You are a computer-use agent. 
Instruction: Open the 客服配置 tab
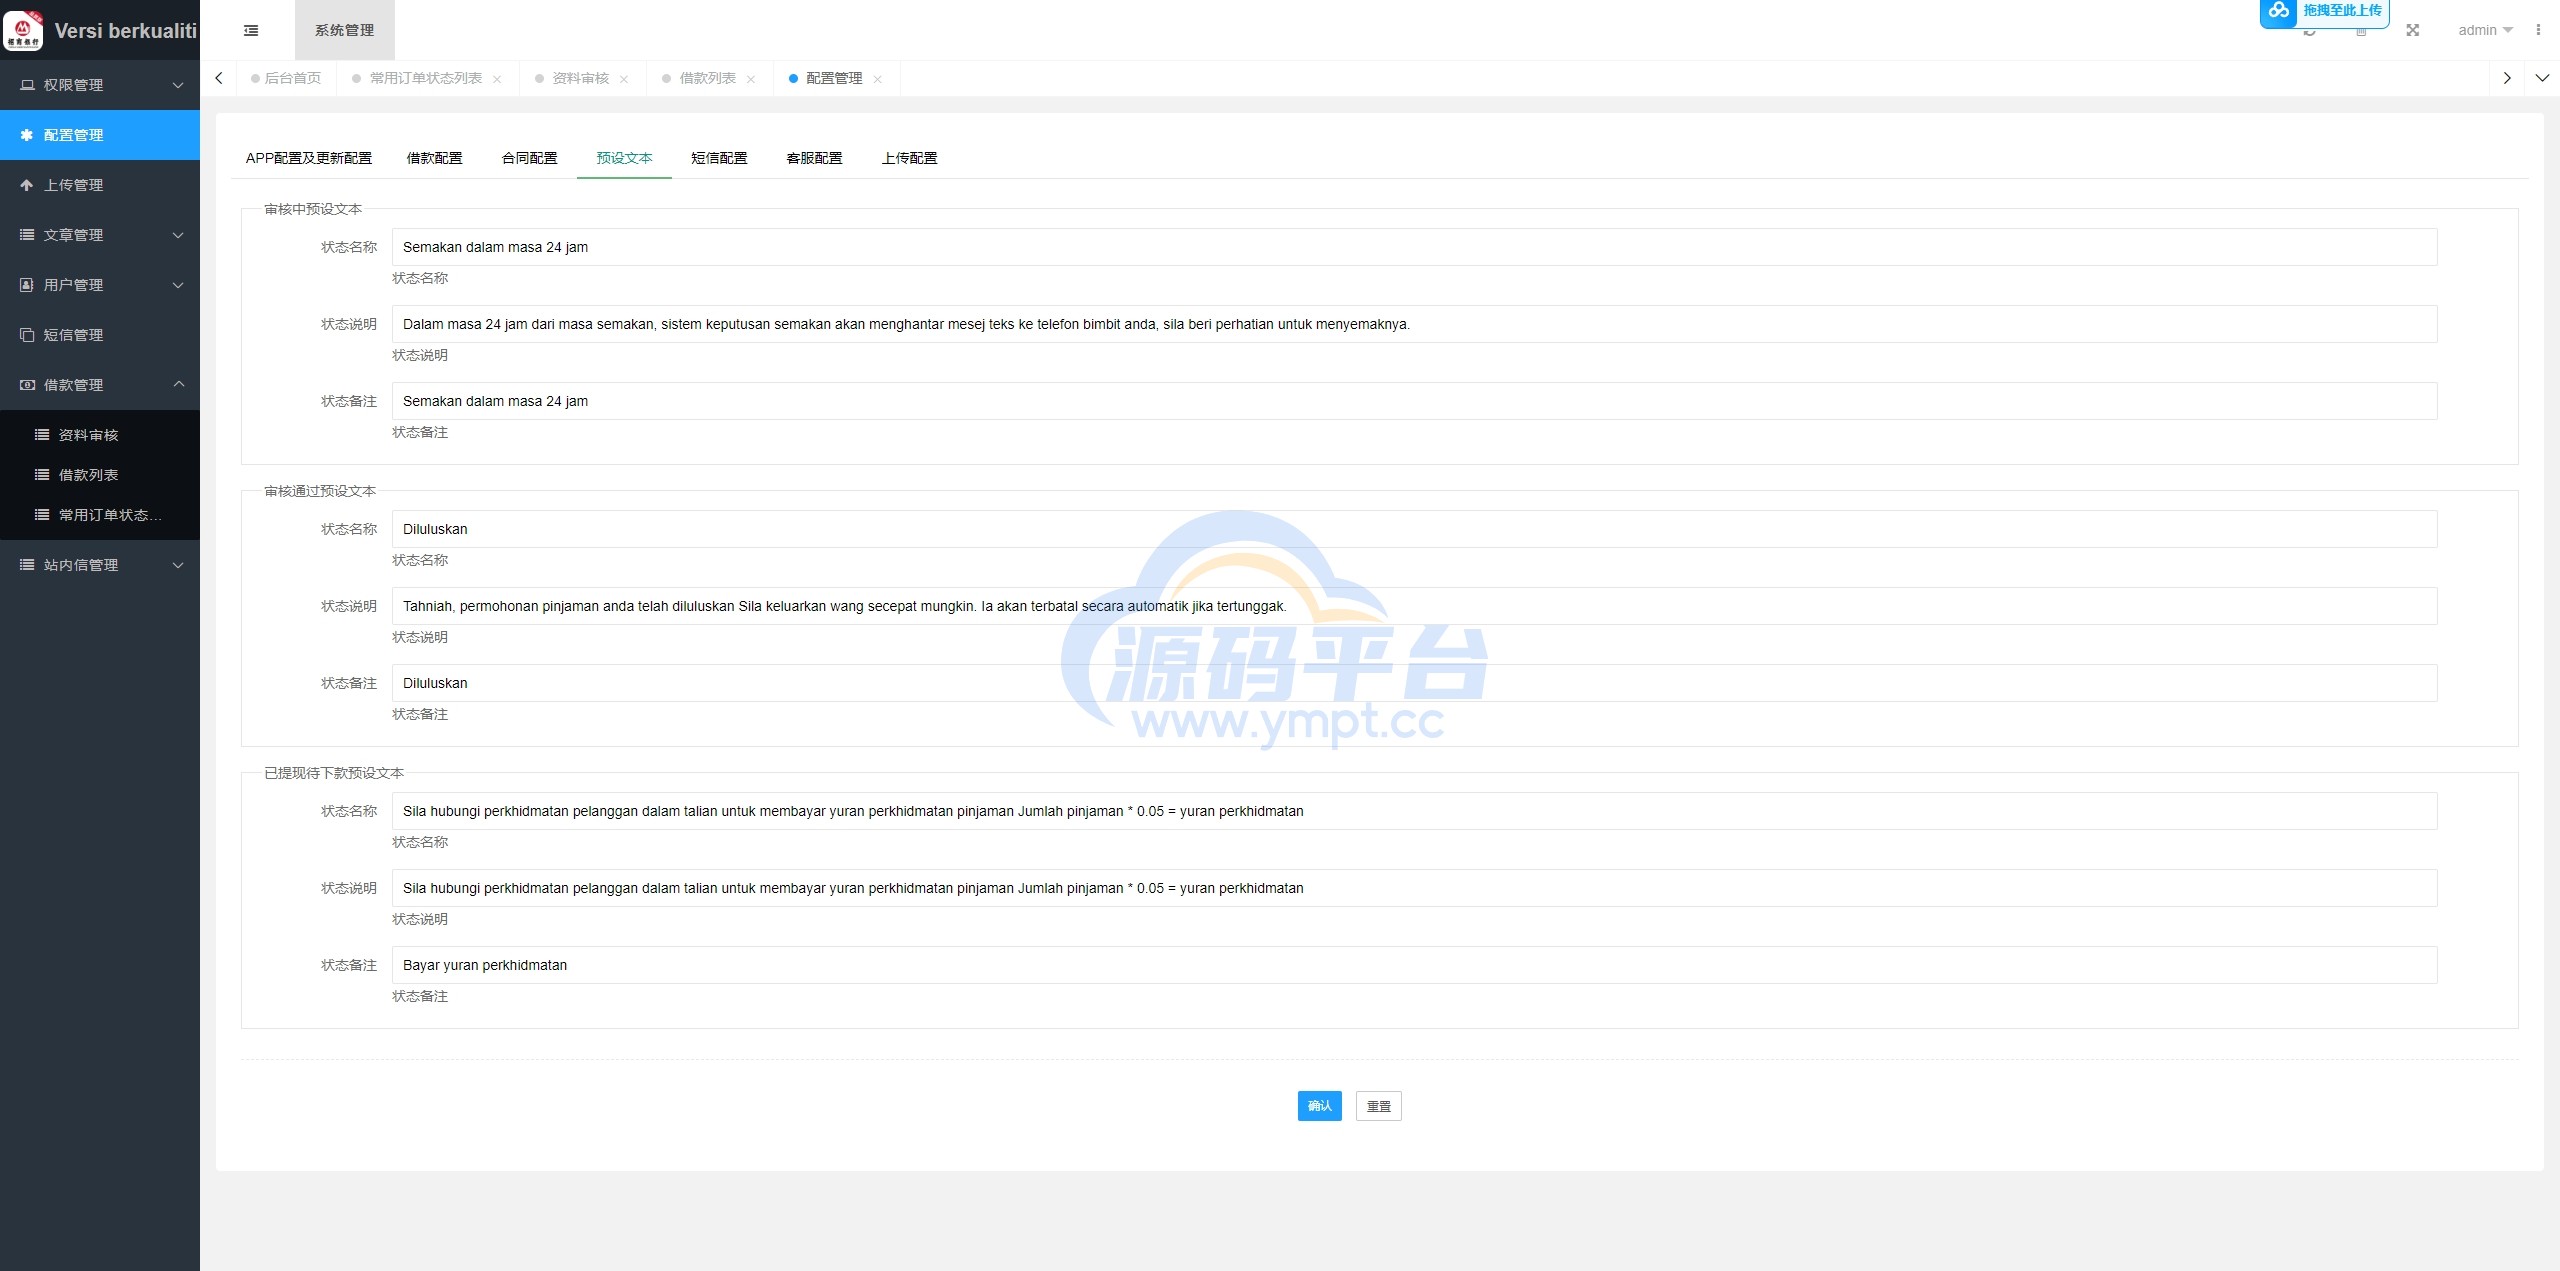pyautogui.click(x=815, y=158)
